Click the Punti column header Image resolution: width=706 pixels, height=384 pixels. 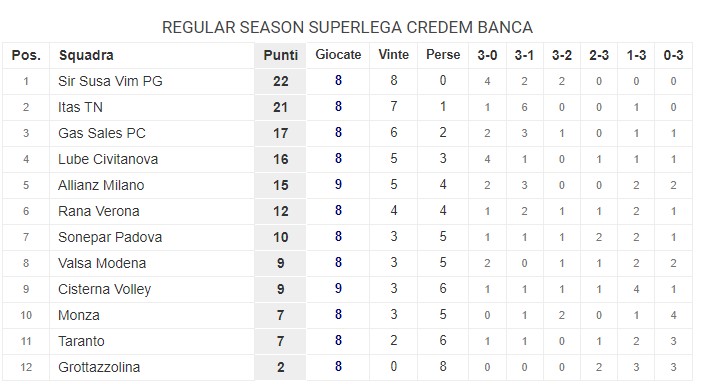[281, 55]
